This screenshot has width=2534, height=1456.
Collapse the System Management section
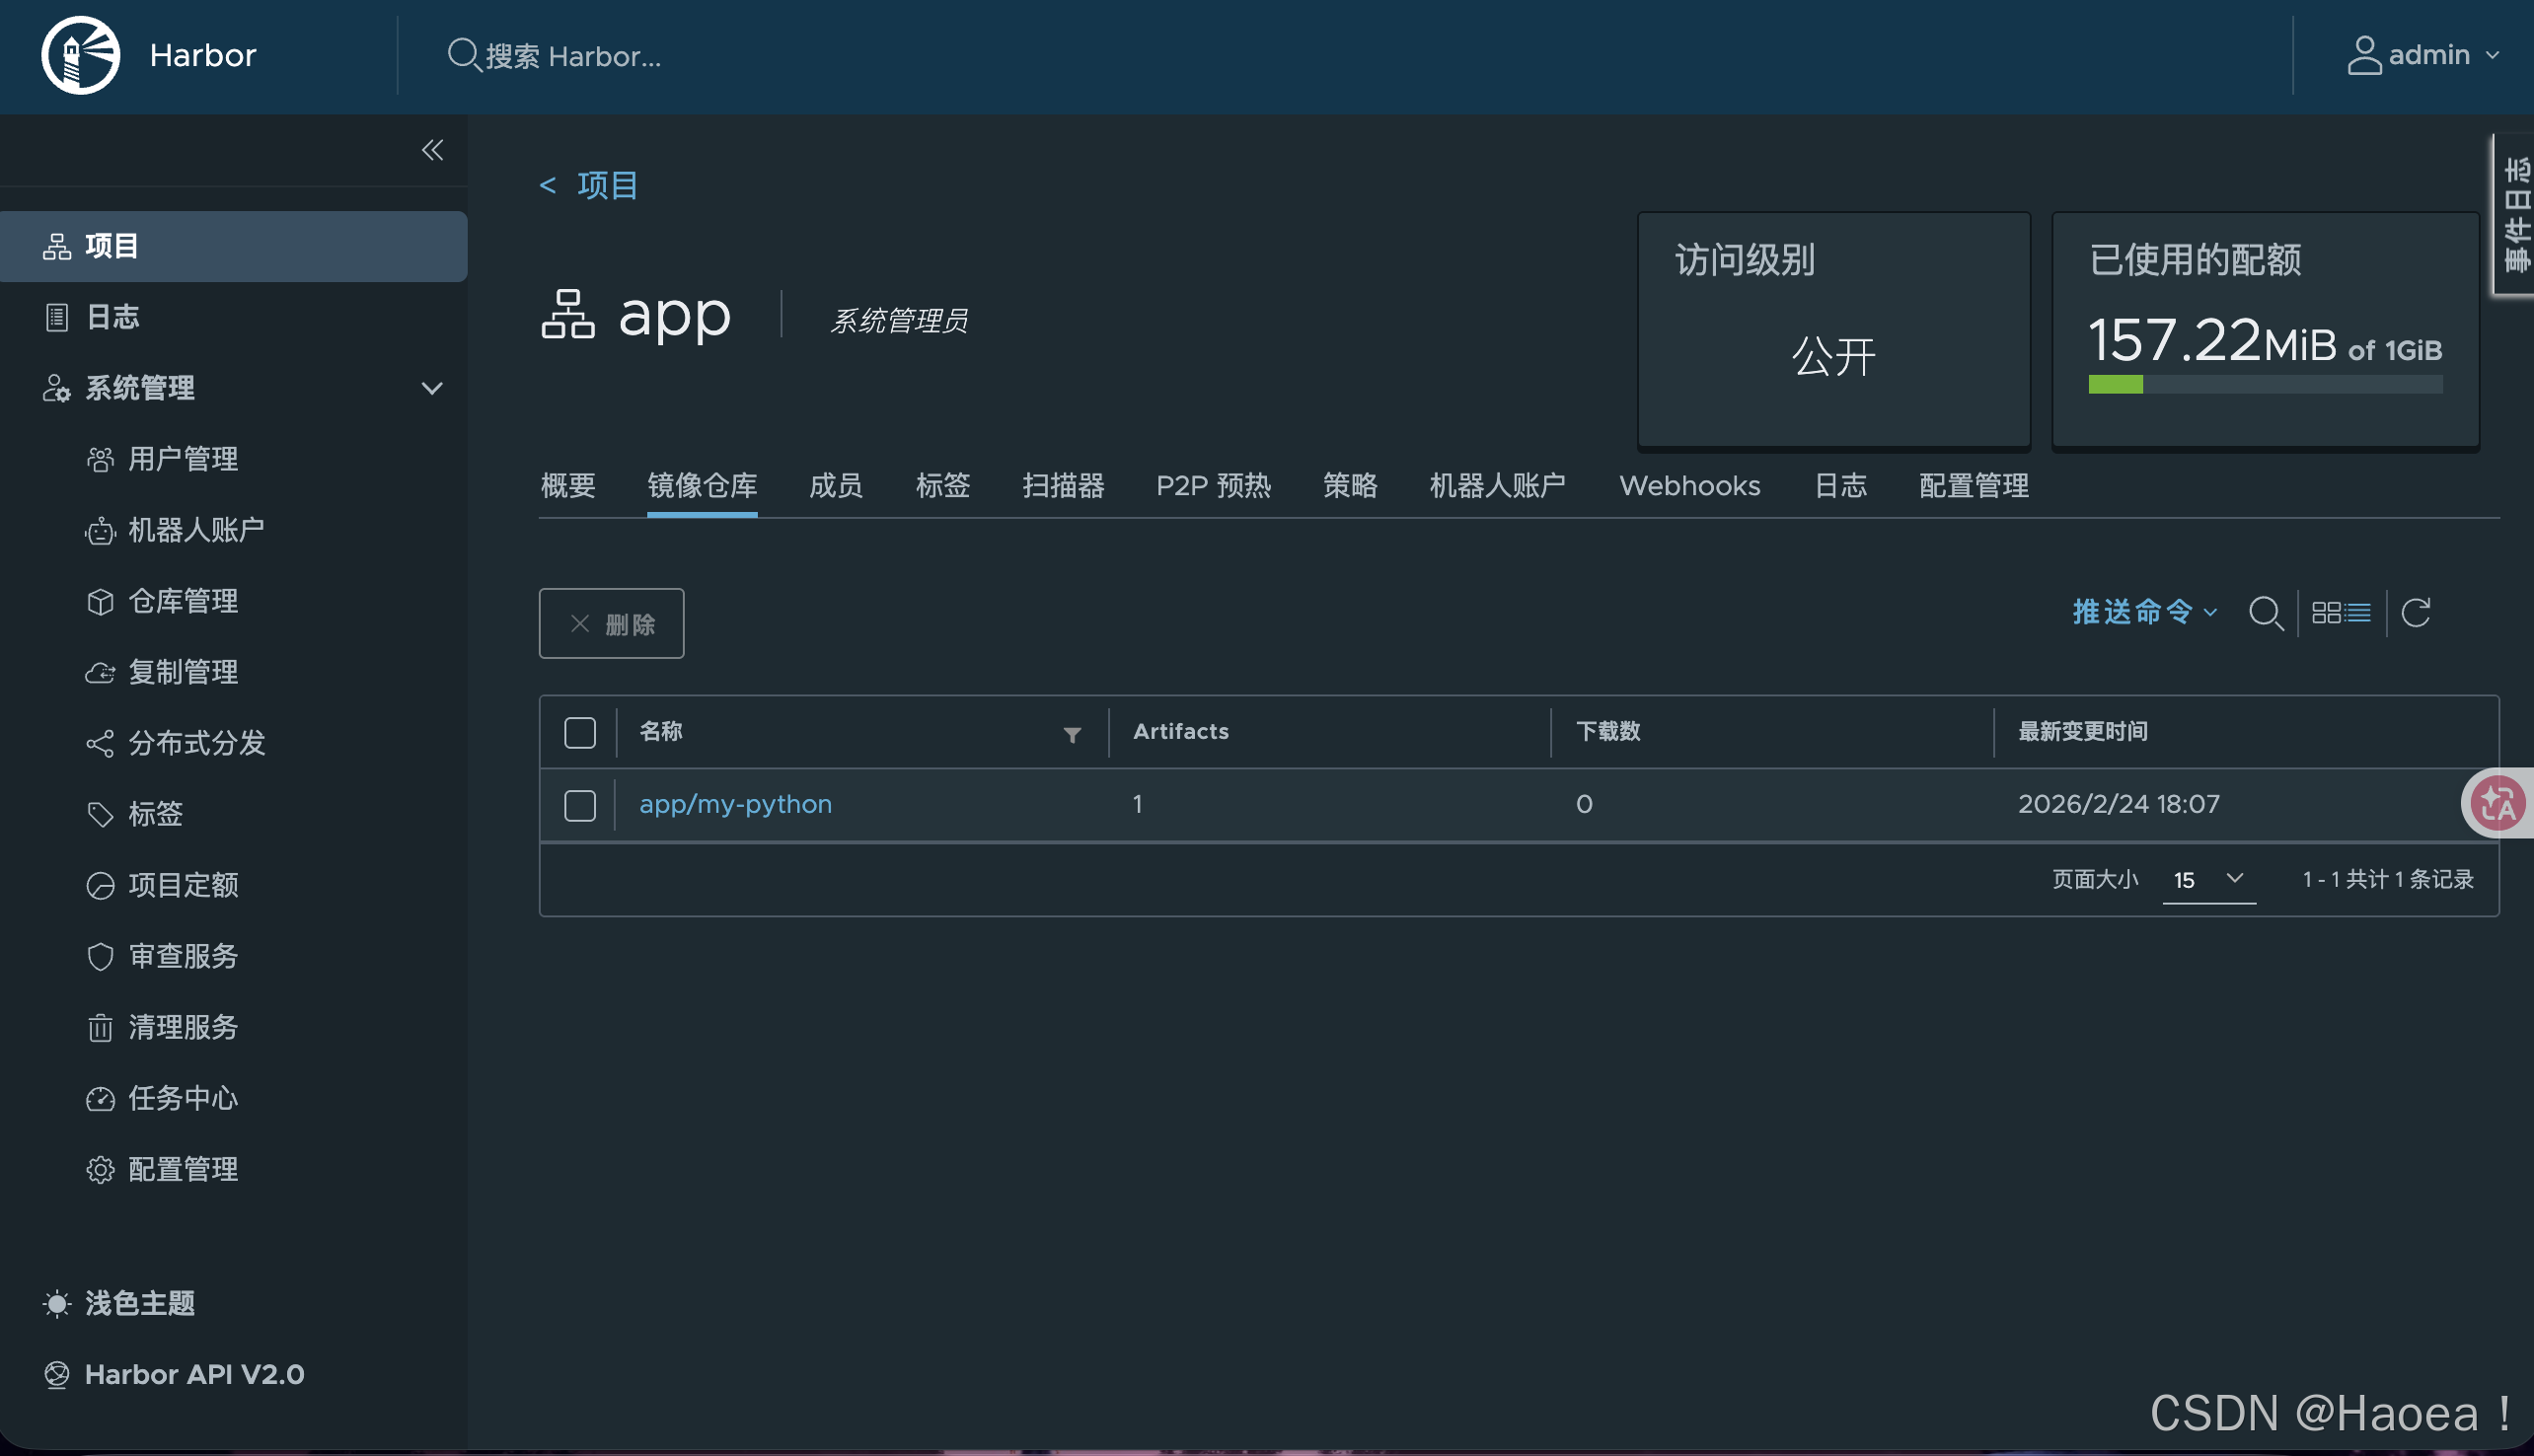[432, 388]
